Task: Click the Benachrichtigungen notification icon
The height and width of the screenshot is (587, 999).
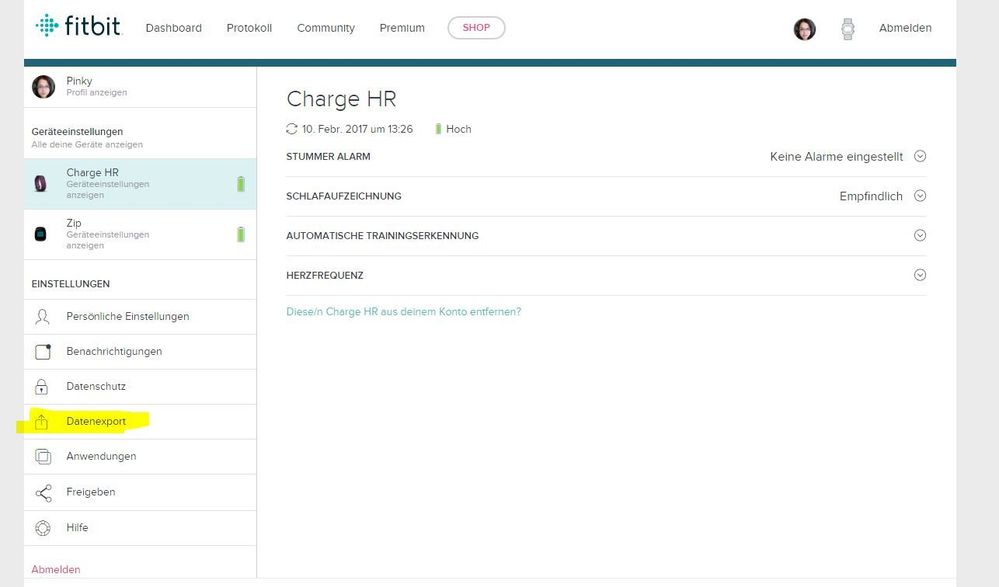Action: pyautogui.click(x=43, y=352)
